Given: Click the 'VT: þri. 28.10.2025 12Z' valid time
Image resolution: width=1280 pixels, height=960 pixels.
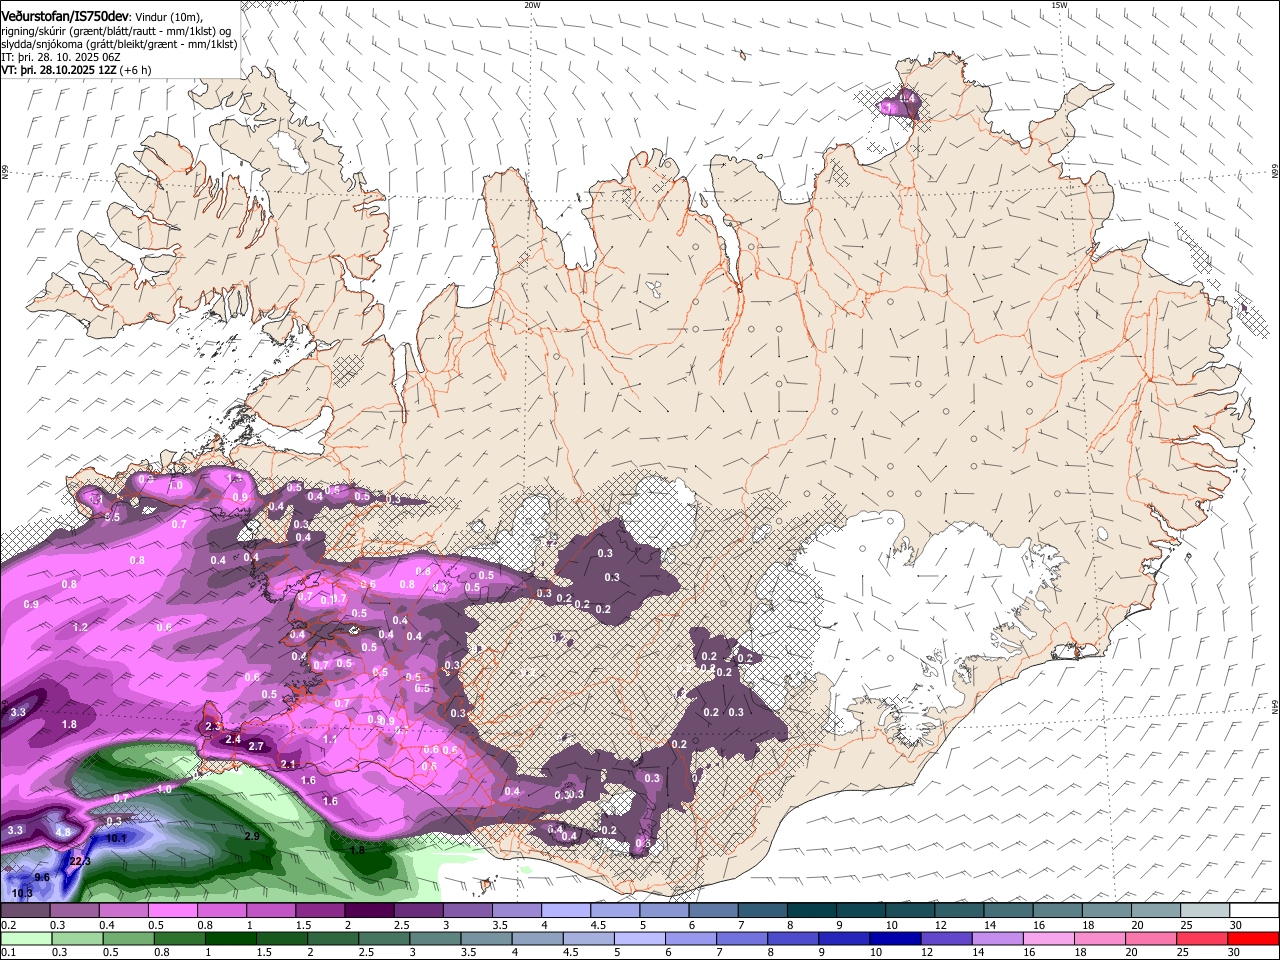Looking at the screenshot, I should pos(59,70).
